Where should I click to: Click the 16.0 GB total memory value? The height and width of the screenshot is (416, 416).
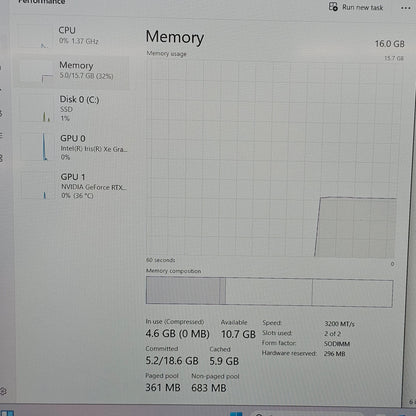[x=389, y=44]
